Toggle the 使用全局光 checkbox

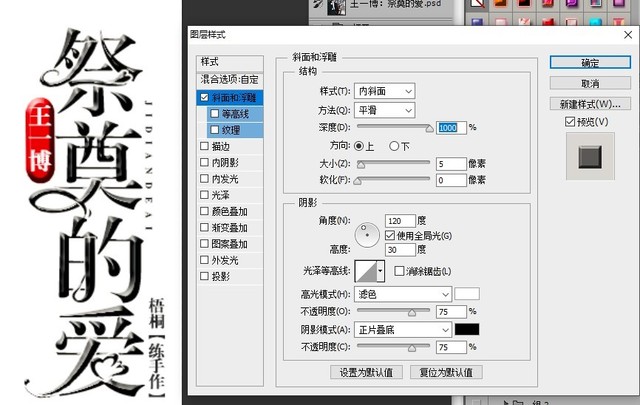pos(391,235)
